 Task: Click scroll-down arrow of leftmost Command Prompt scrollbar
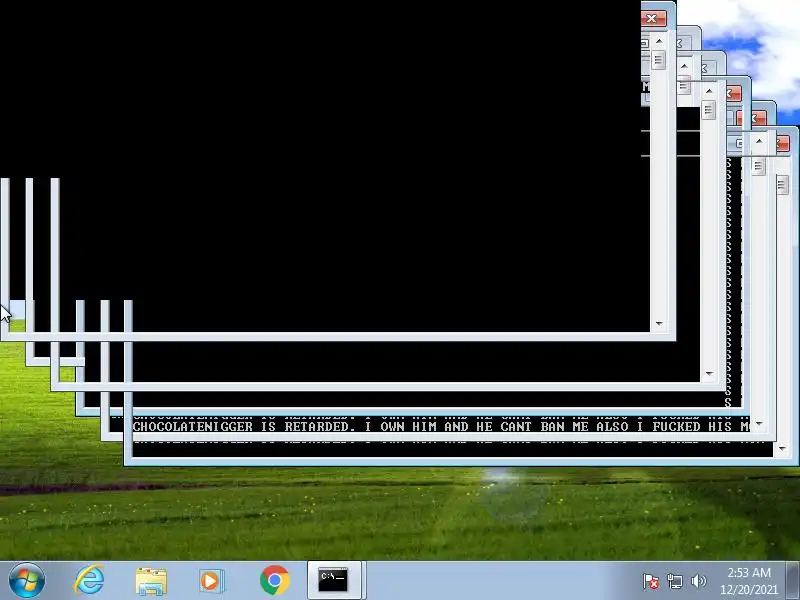coord(659,324)
